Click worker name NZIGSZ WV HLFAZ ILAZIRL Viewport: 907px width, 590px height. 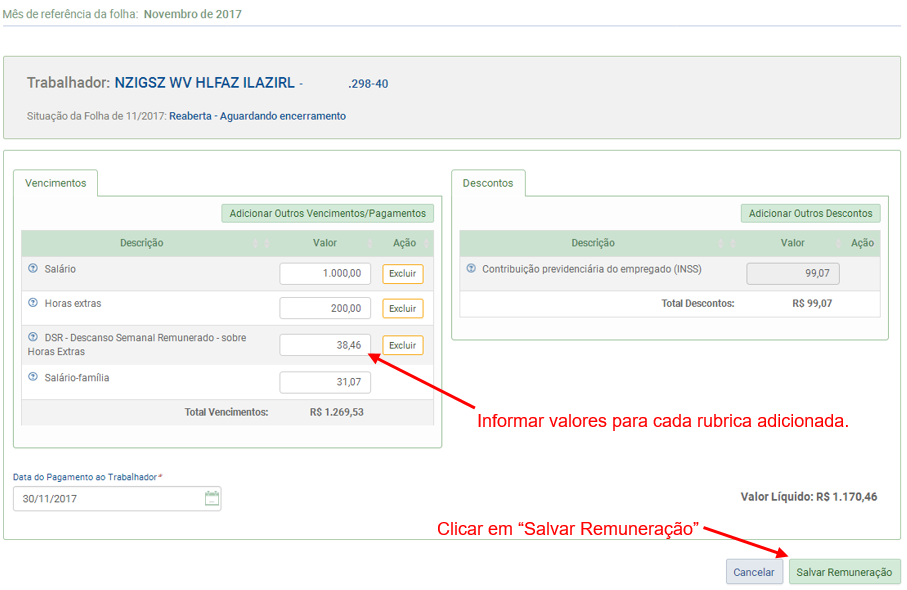click(x=205, y=83)
